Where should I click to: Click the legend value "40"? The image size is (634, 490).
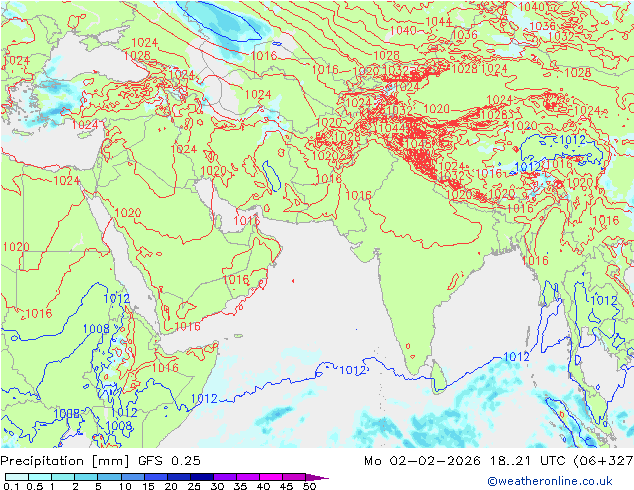tap(263, 486)
